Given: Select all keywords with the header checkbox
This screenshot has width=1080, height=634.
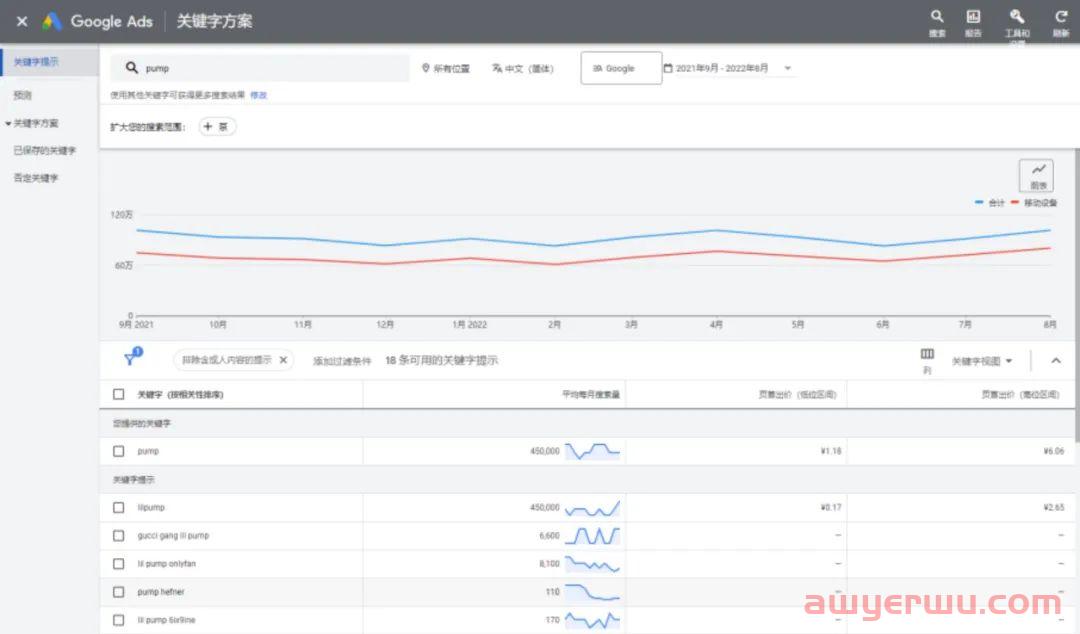Looking at the screenshot, I should 118,394.
